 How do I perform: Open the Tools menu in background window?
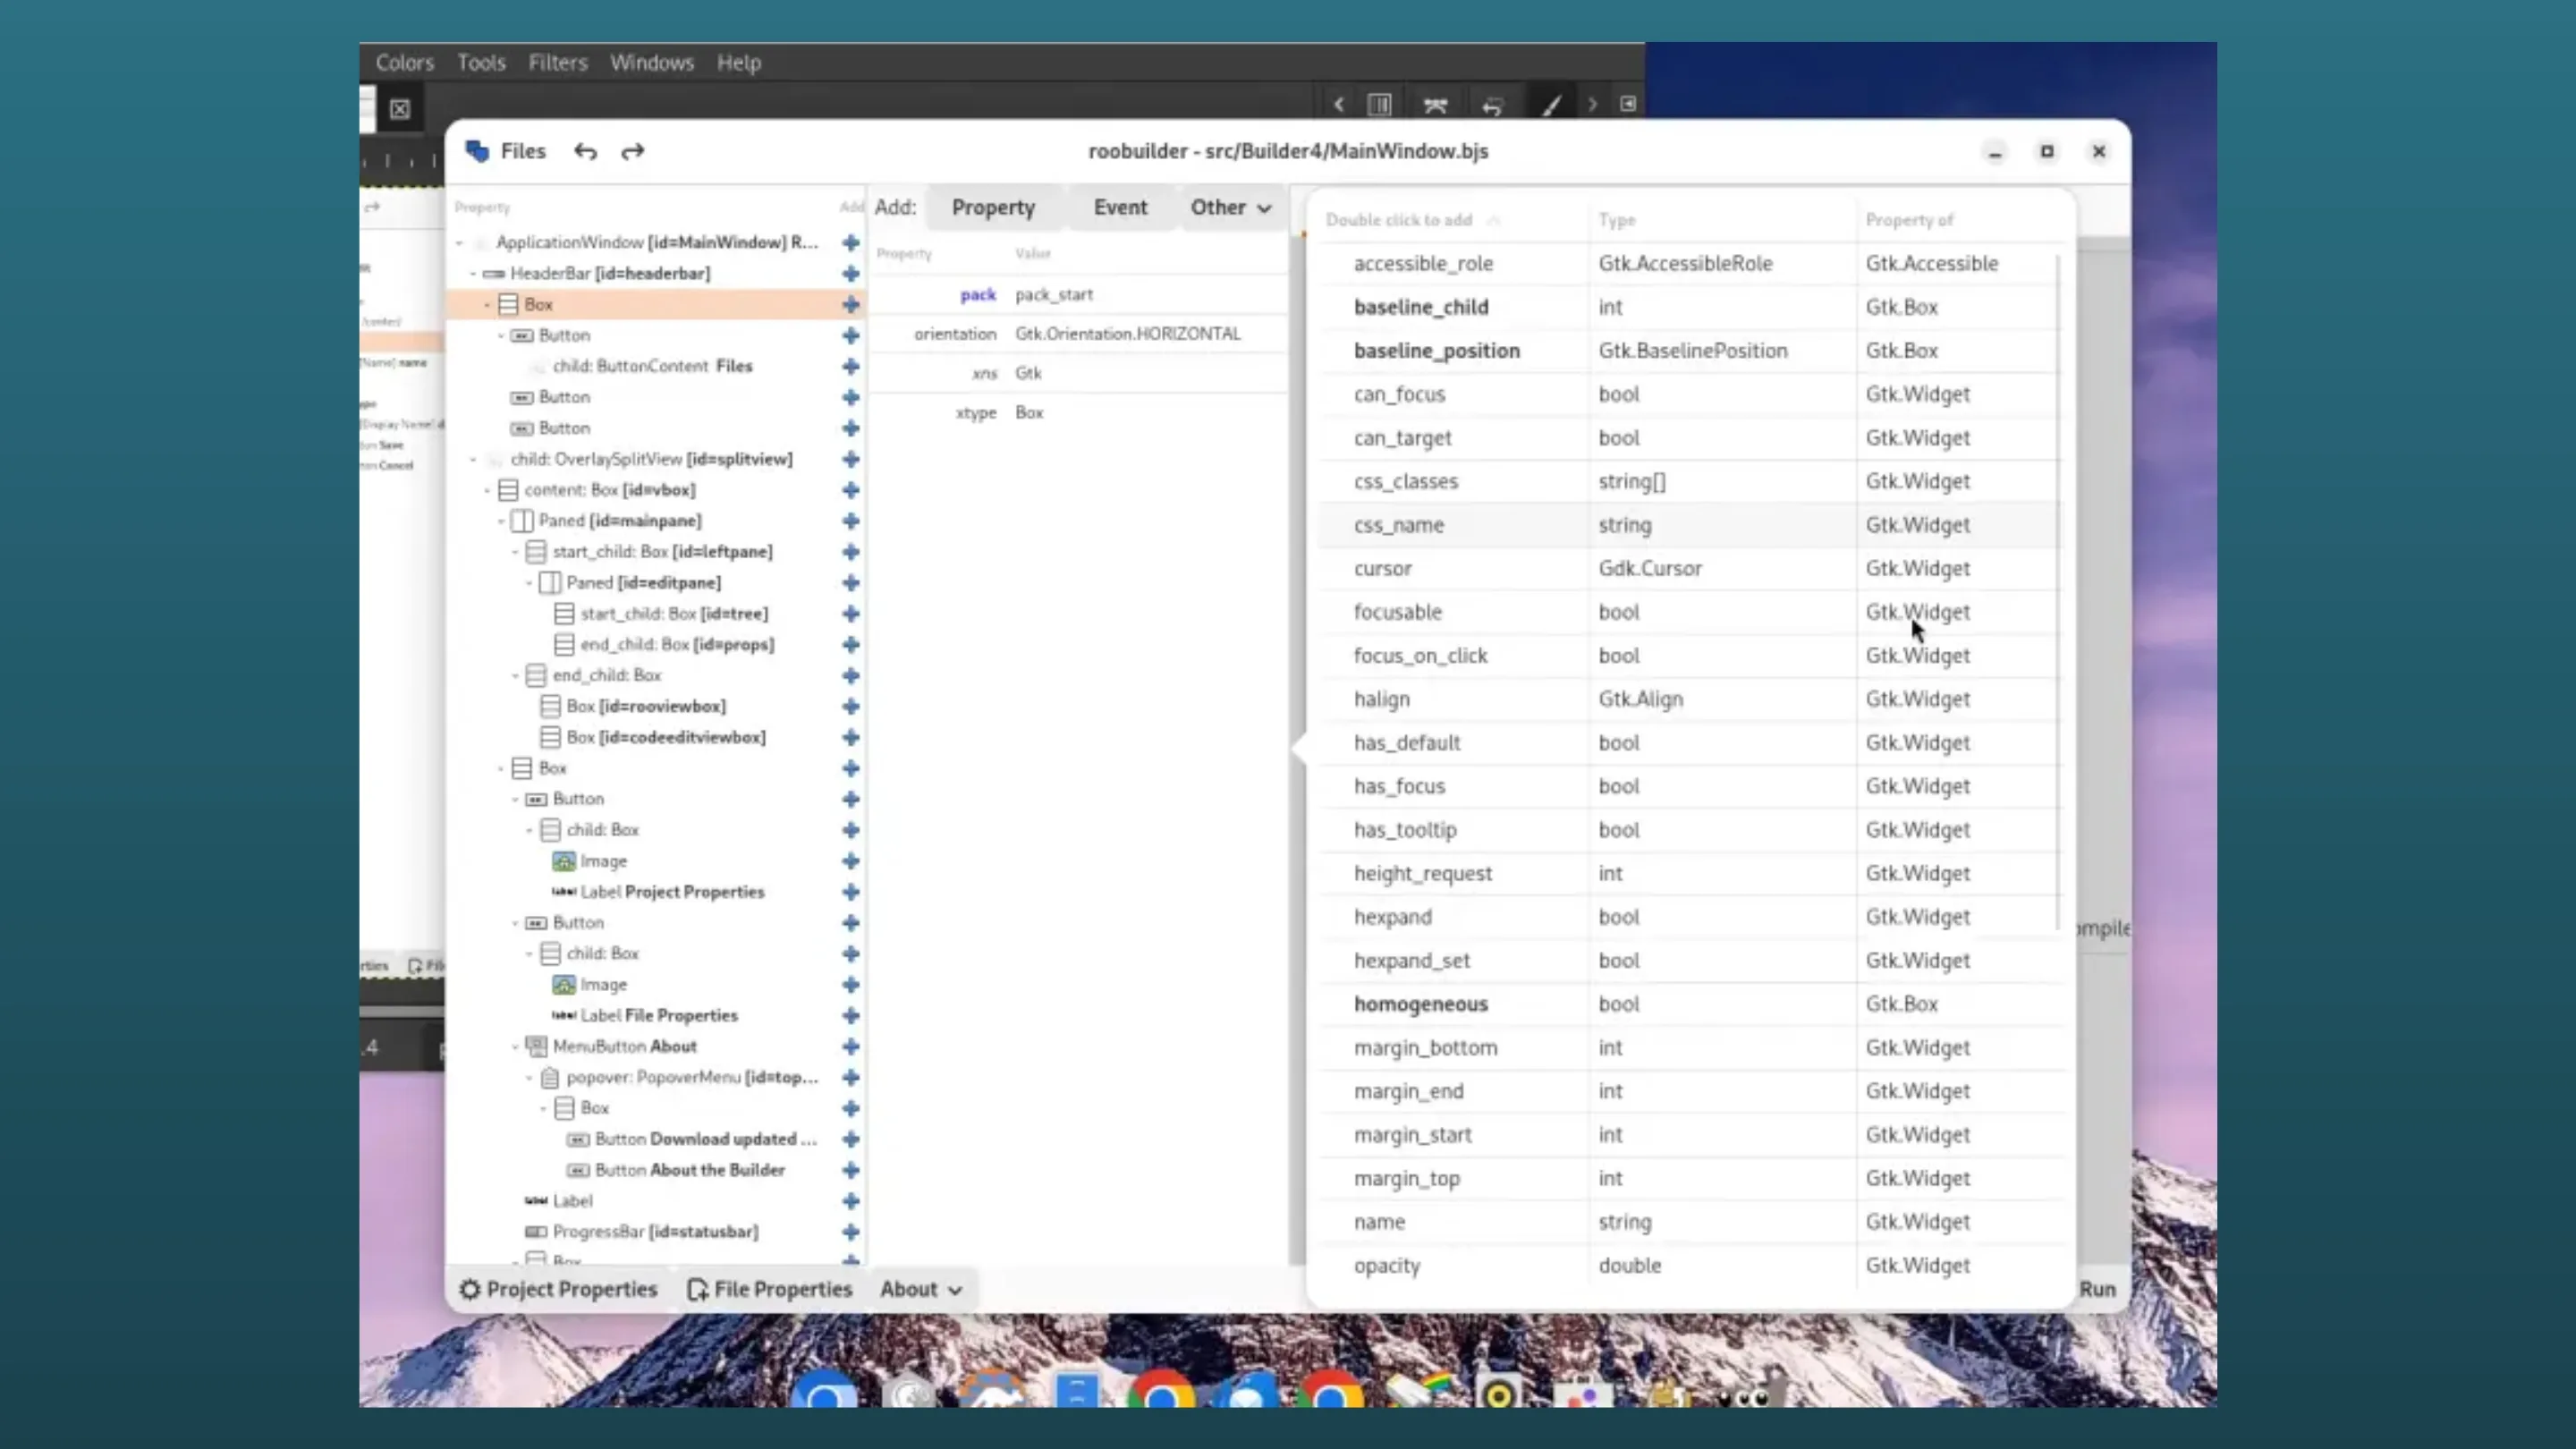click(481, 62)
